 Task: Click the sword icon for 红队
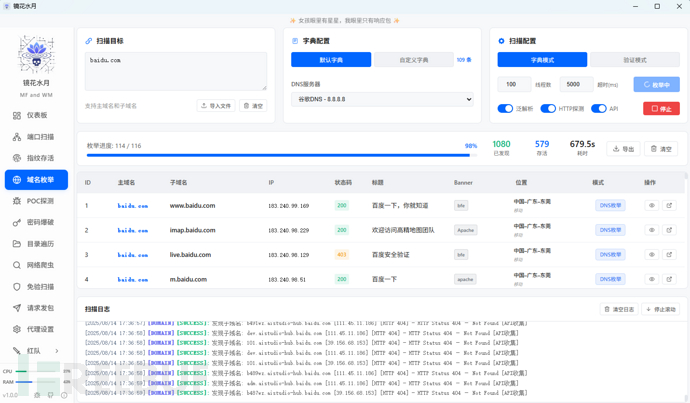point(17,351)
